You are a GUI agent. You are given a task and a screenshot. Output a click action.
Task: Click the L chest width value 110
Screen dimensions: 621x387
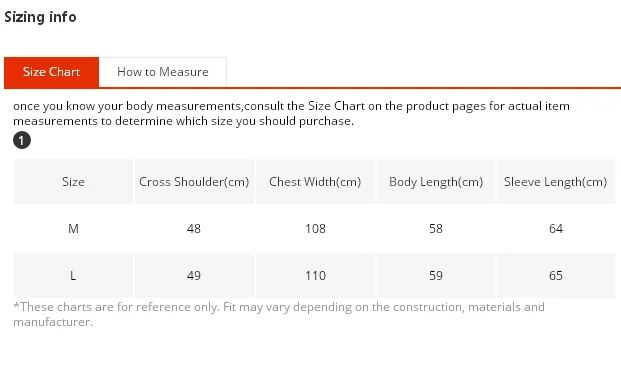315,275
